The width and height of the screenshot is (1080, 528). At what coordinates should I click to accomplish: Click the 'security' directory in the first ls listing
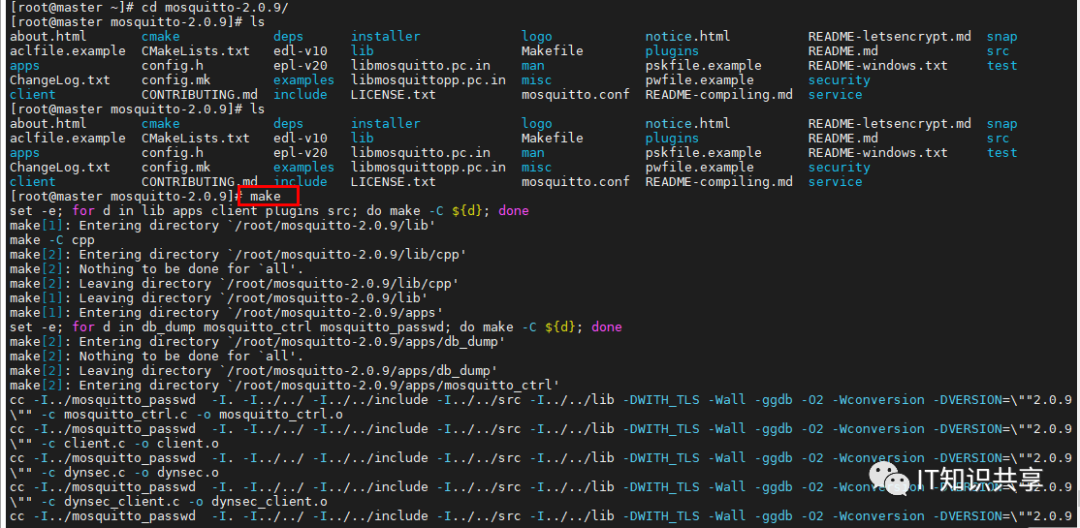tap(839, 80)
